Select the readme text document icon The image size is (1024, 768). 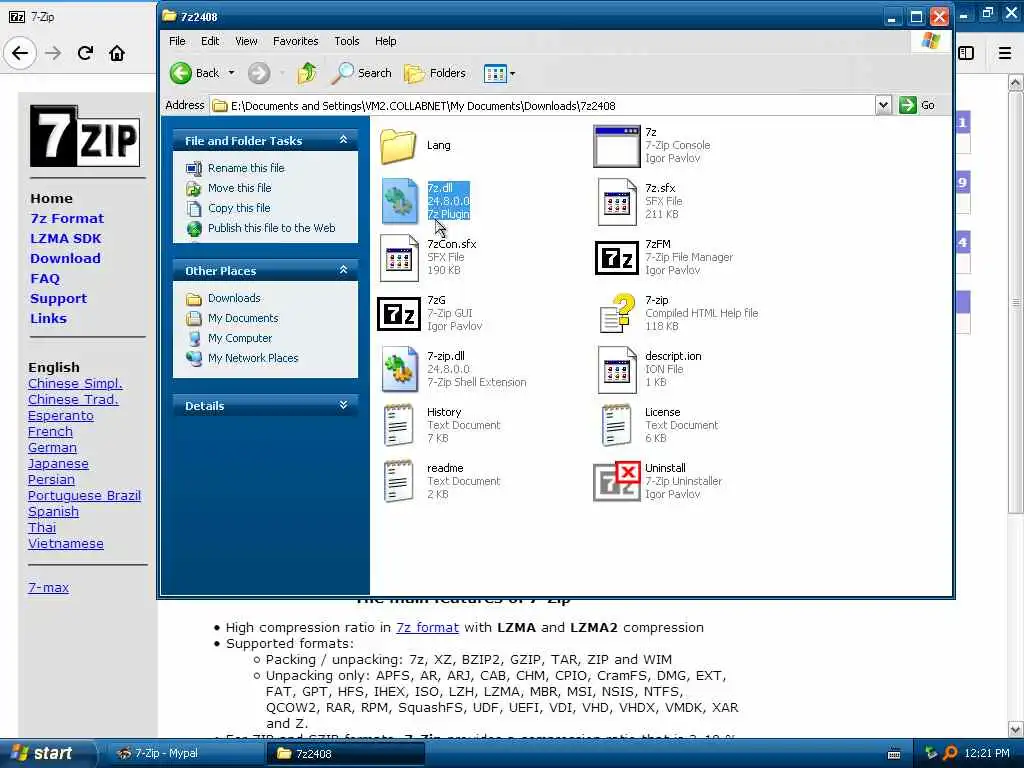[x=398, y=481]
